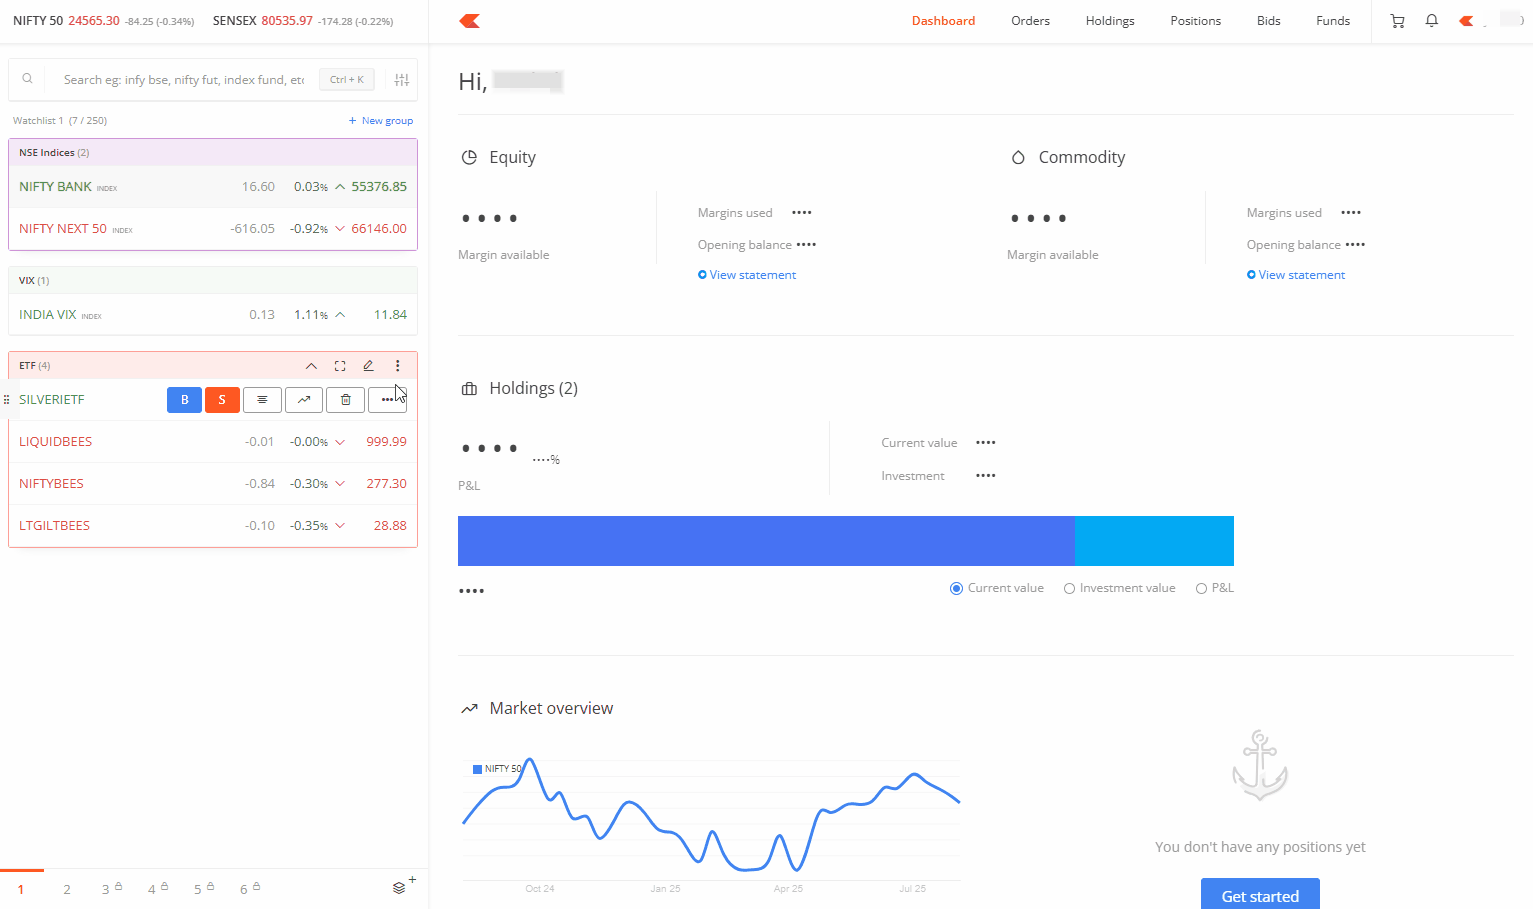
Task: Open the chart for SILVERIETF
Action: 304,400
